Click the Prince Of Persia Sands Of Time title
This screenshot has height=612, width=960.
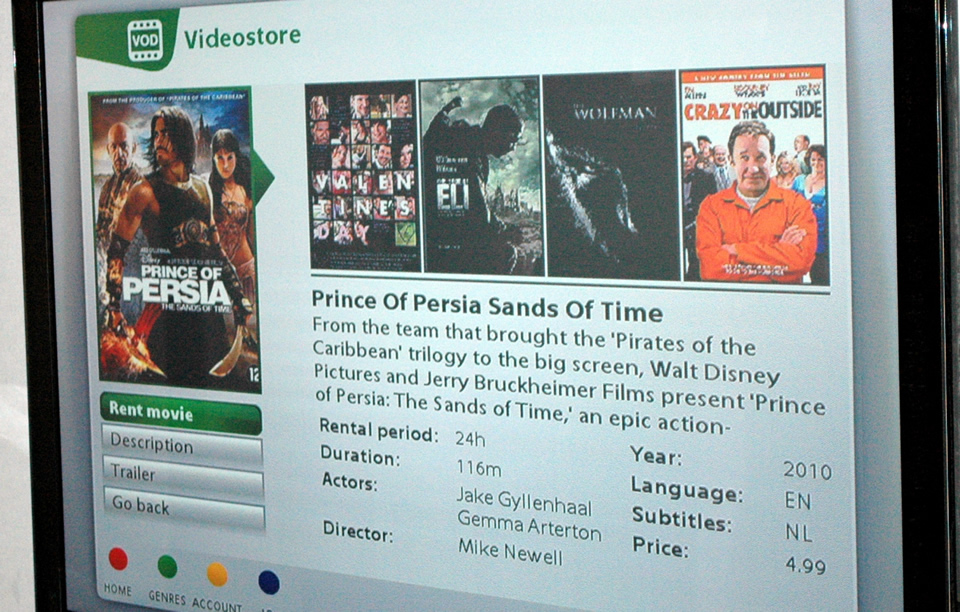487,306
